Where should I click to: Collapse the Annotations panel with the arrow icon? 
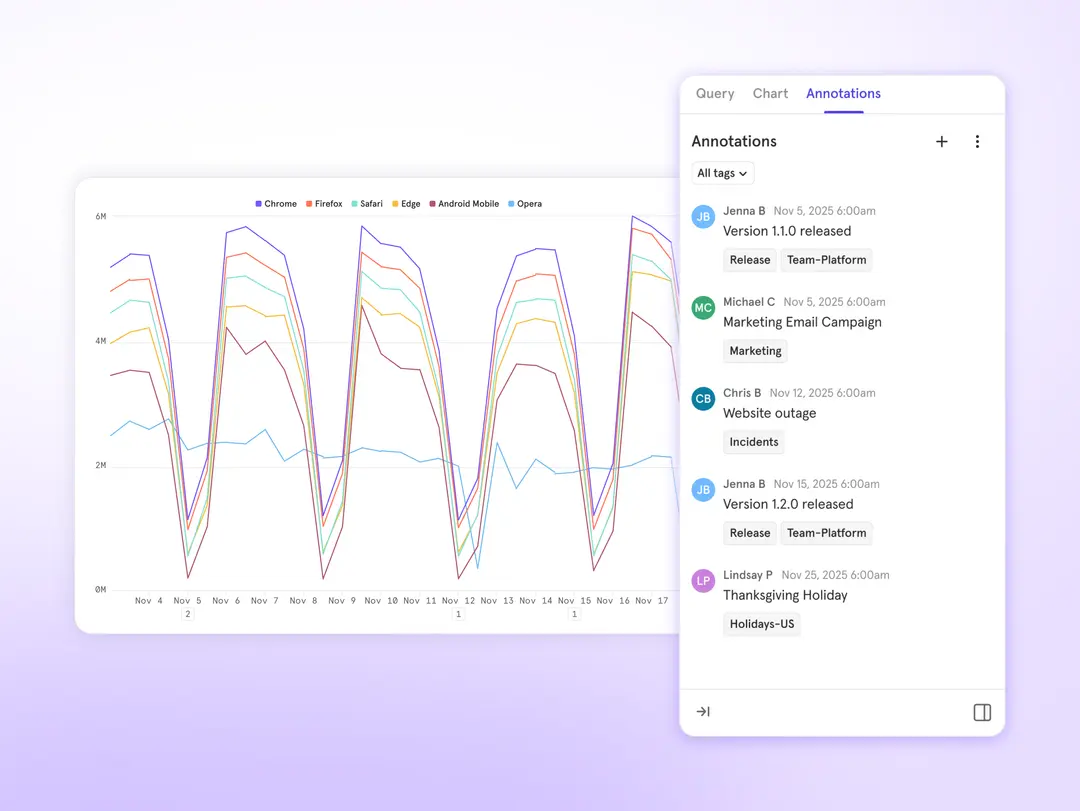pyautogui.click(x=702, y=711)
